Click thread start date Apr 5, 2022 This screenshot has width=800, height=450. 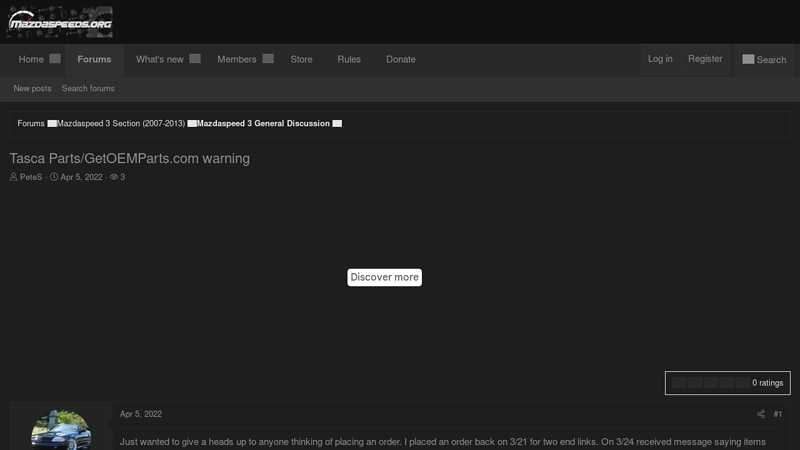tap(82, 177)
